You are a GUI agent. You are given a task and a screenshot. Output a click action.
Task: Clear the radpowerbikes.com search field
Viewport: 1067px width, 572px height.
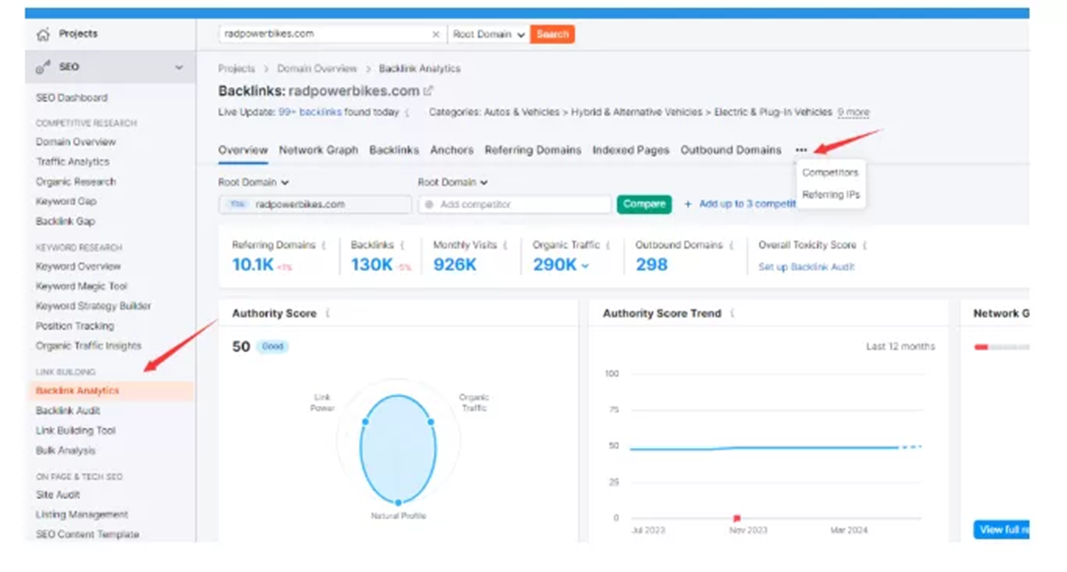click(x=436, y=34)
